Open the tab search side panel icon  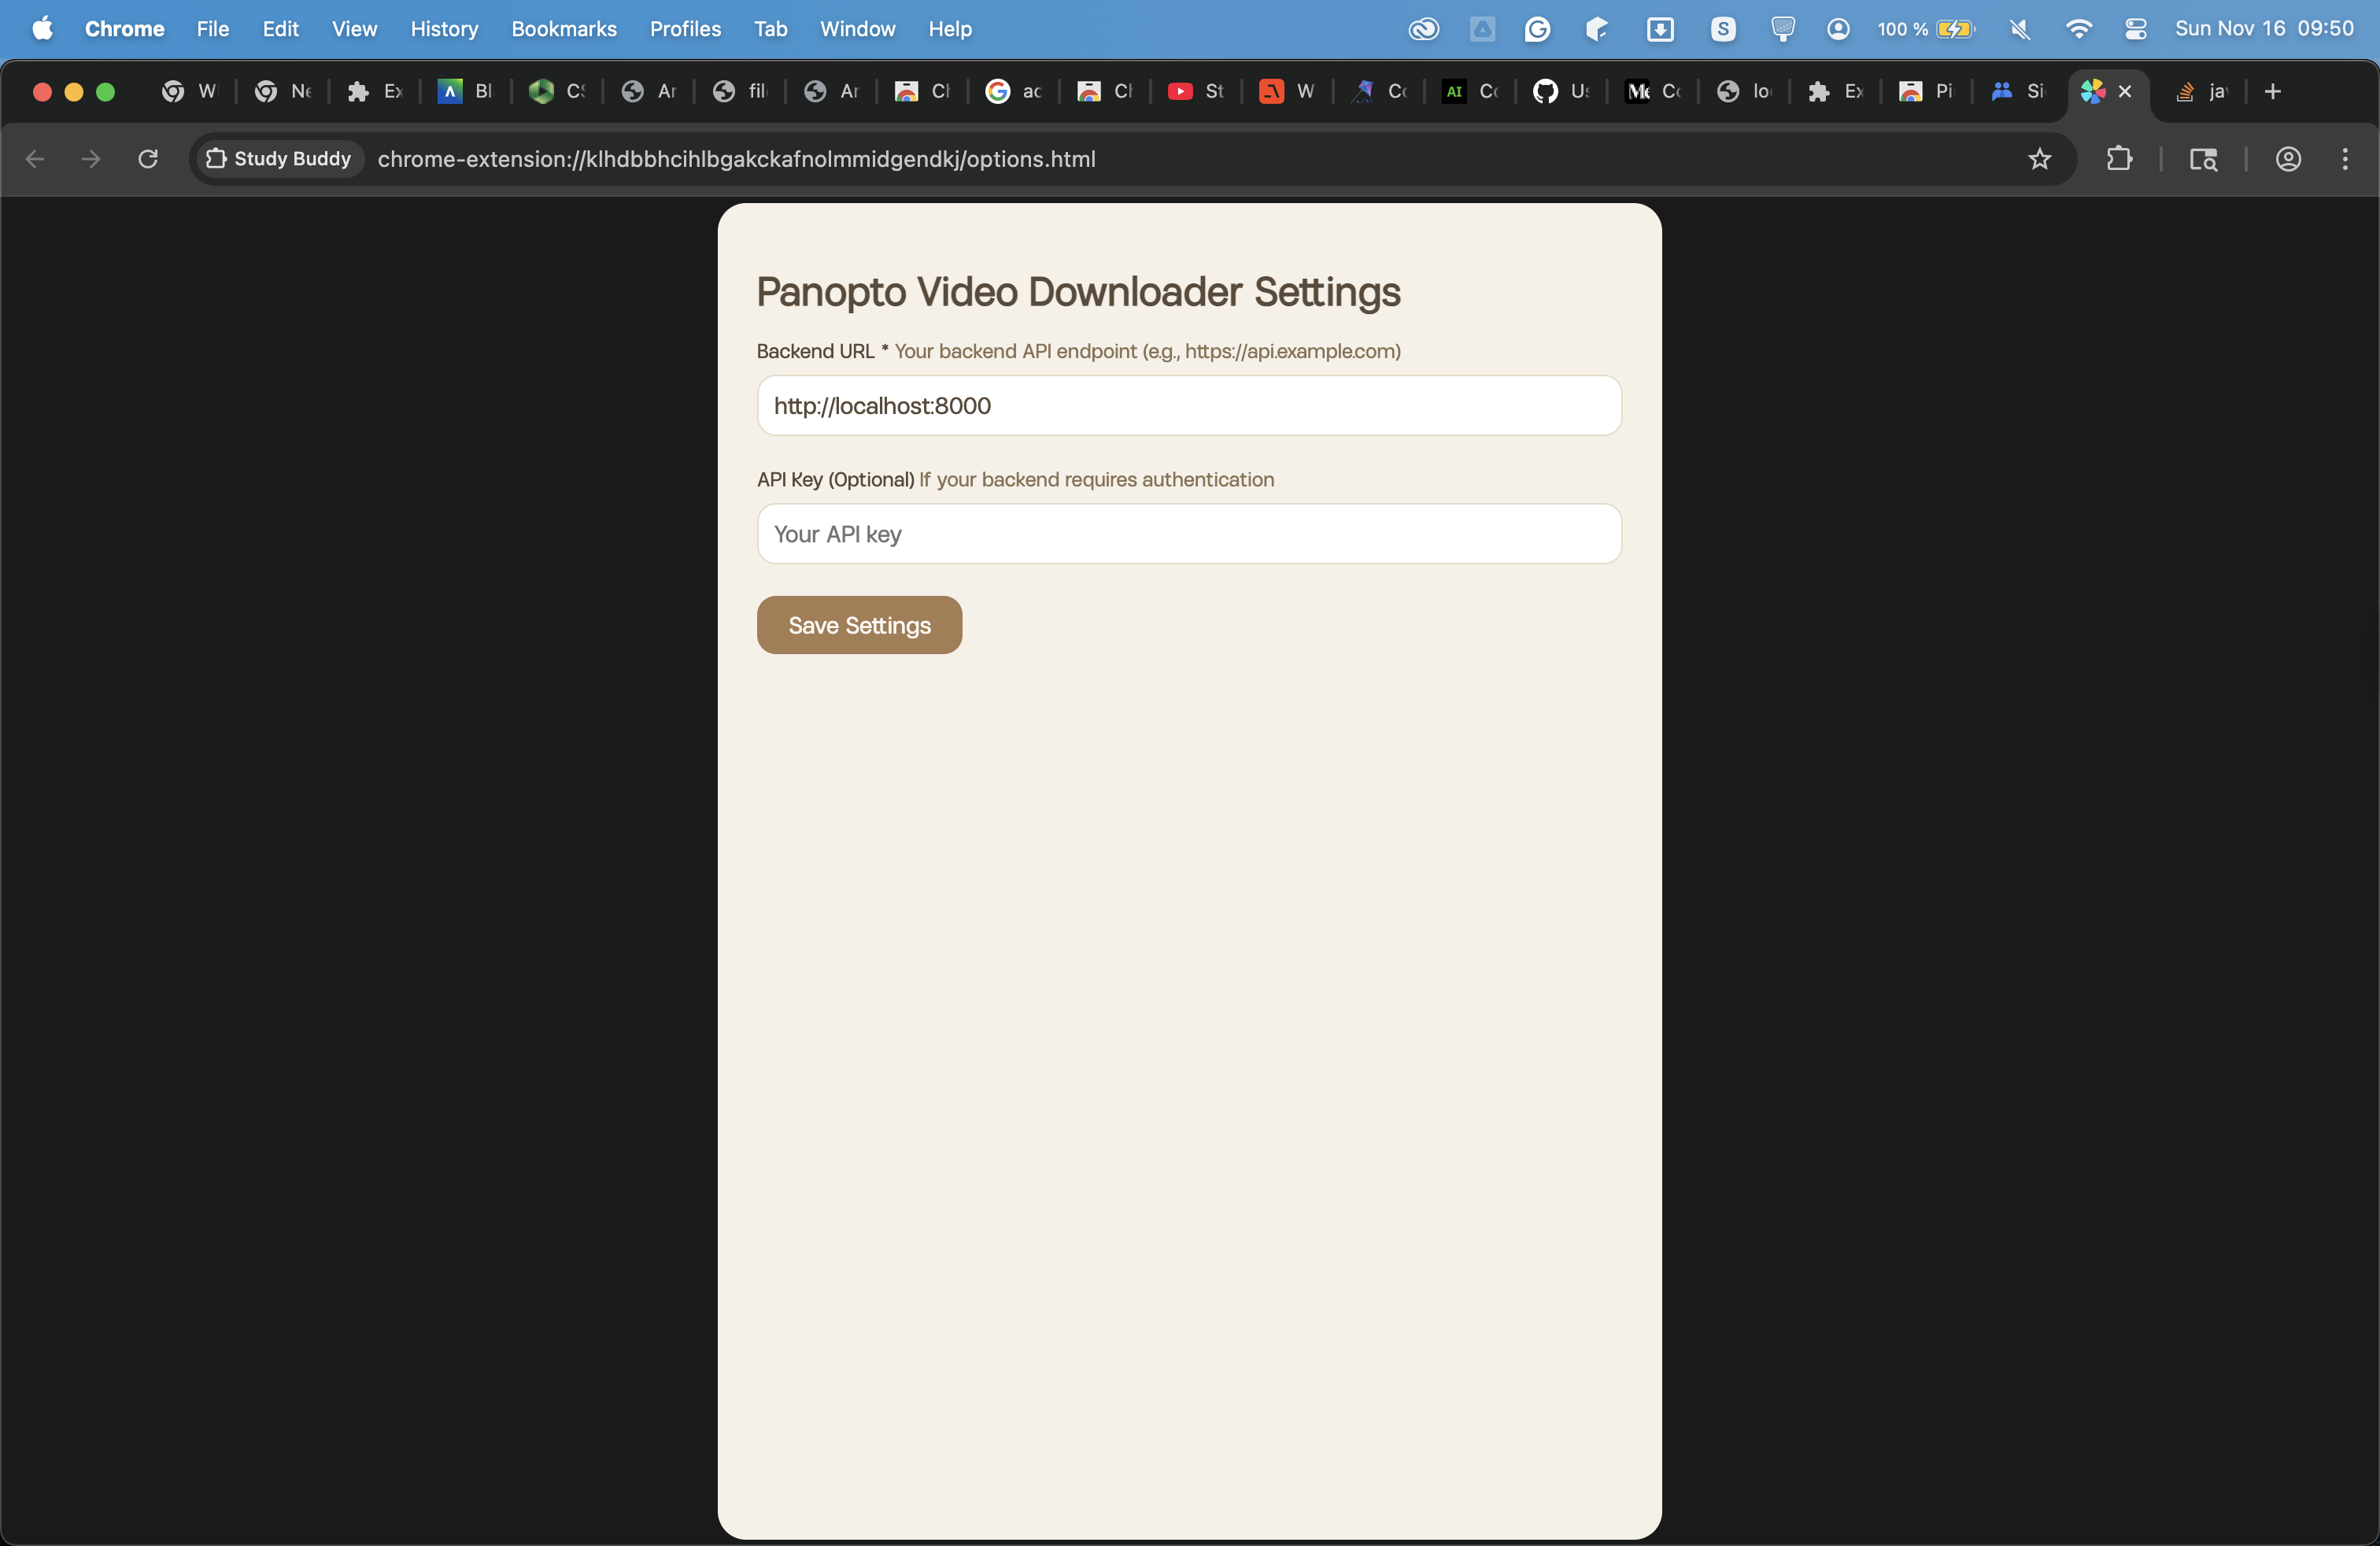(x=2203, y=159)
